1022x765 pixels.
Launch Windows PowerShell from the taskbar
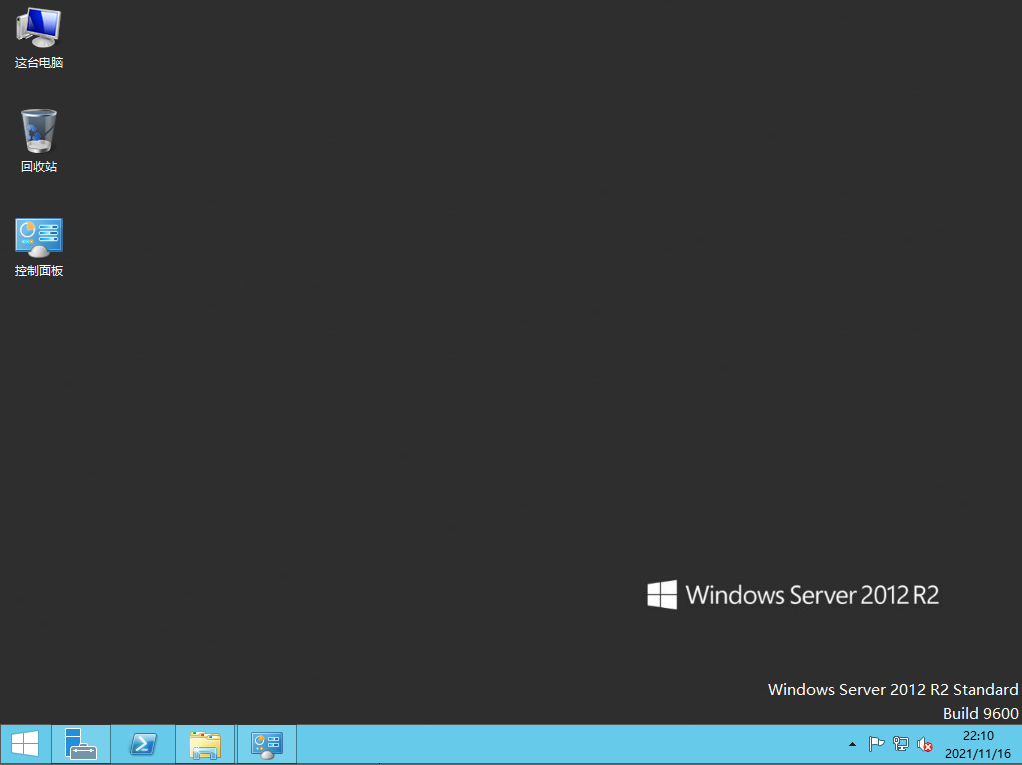(x=142, y=744)
